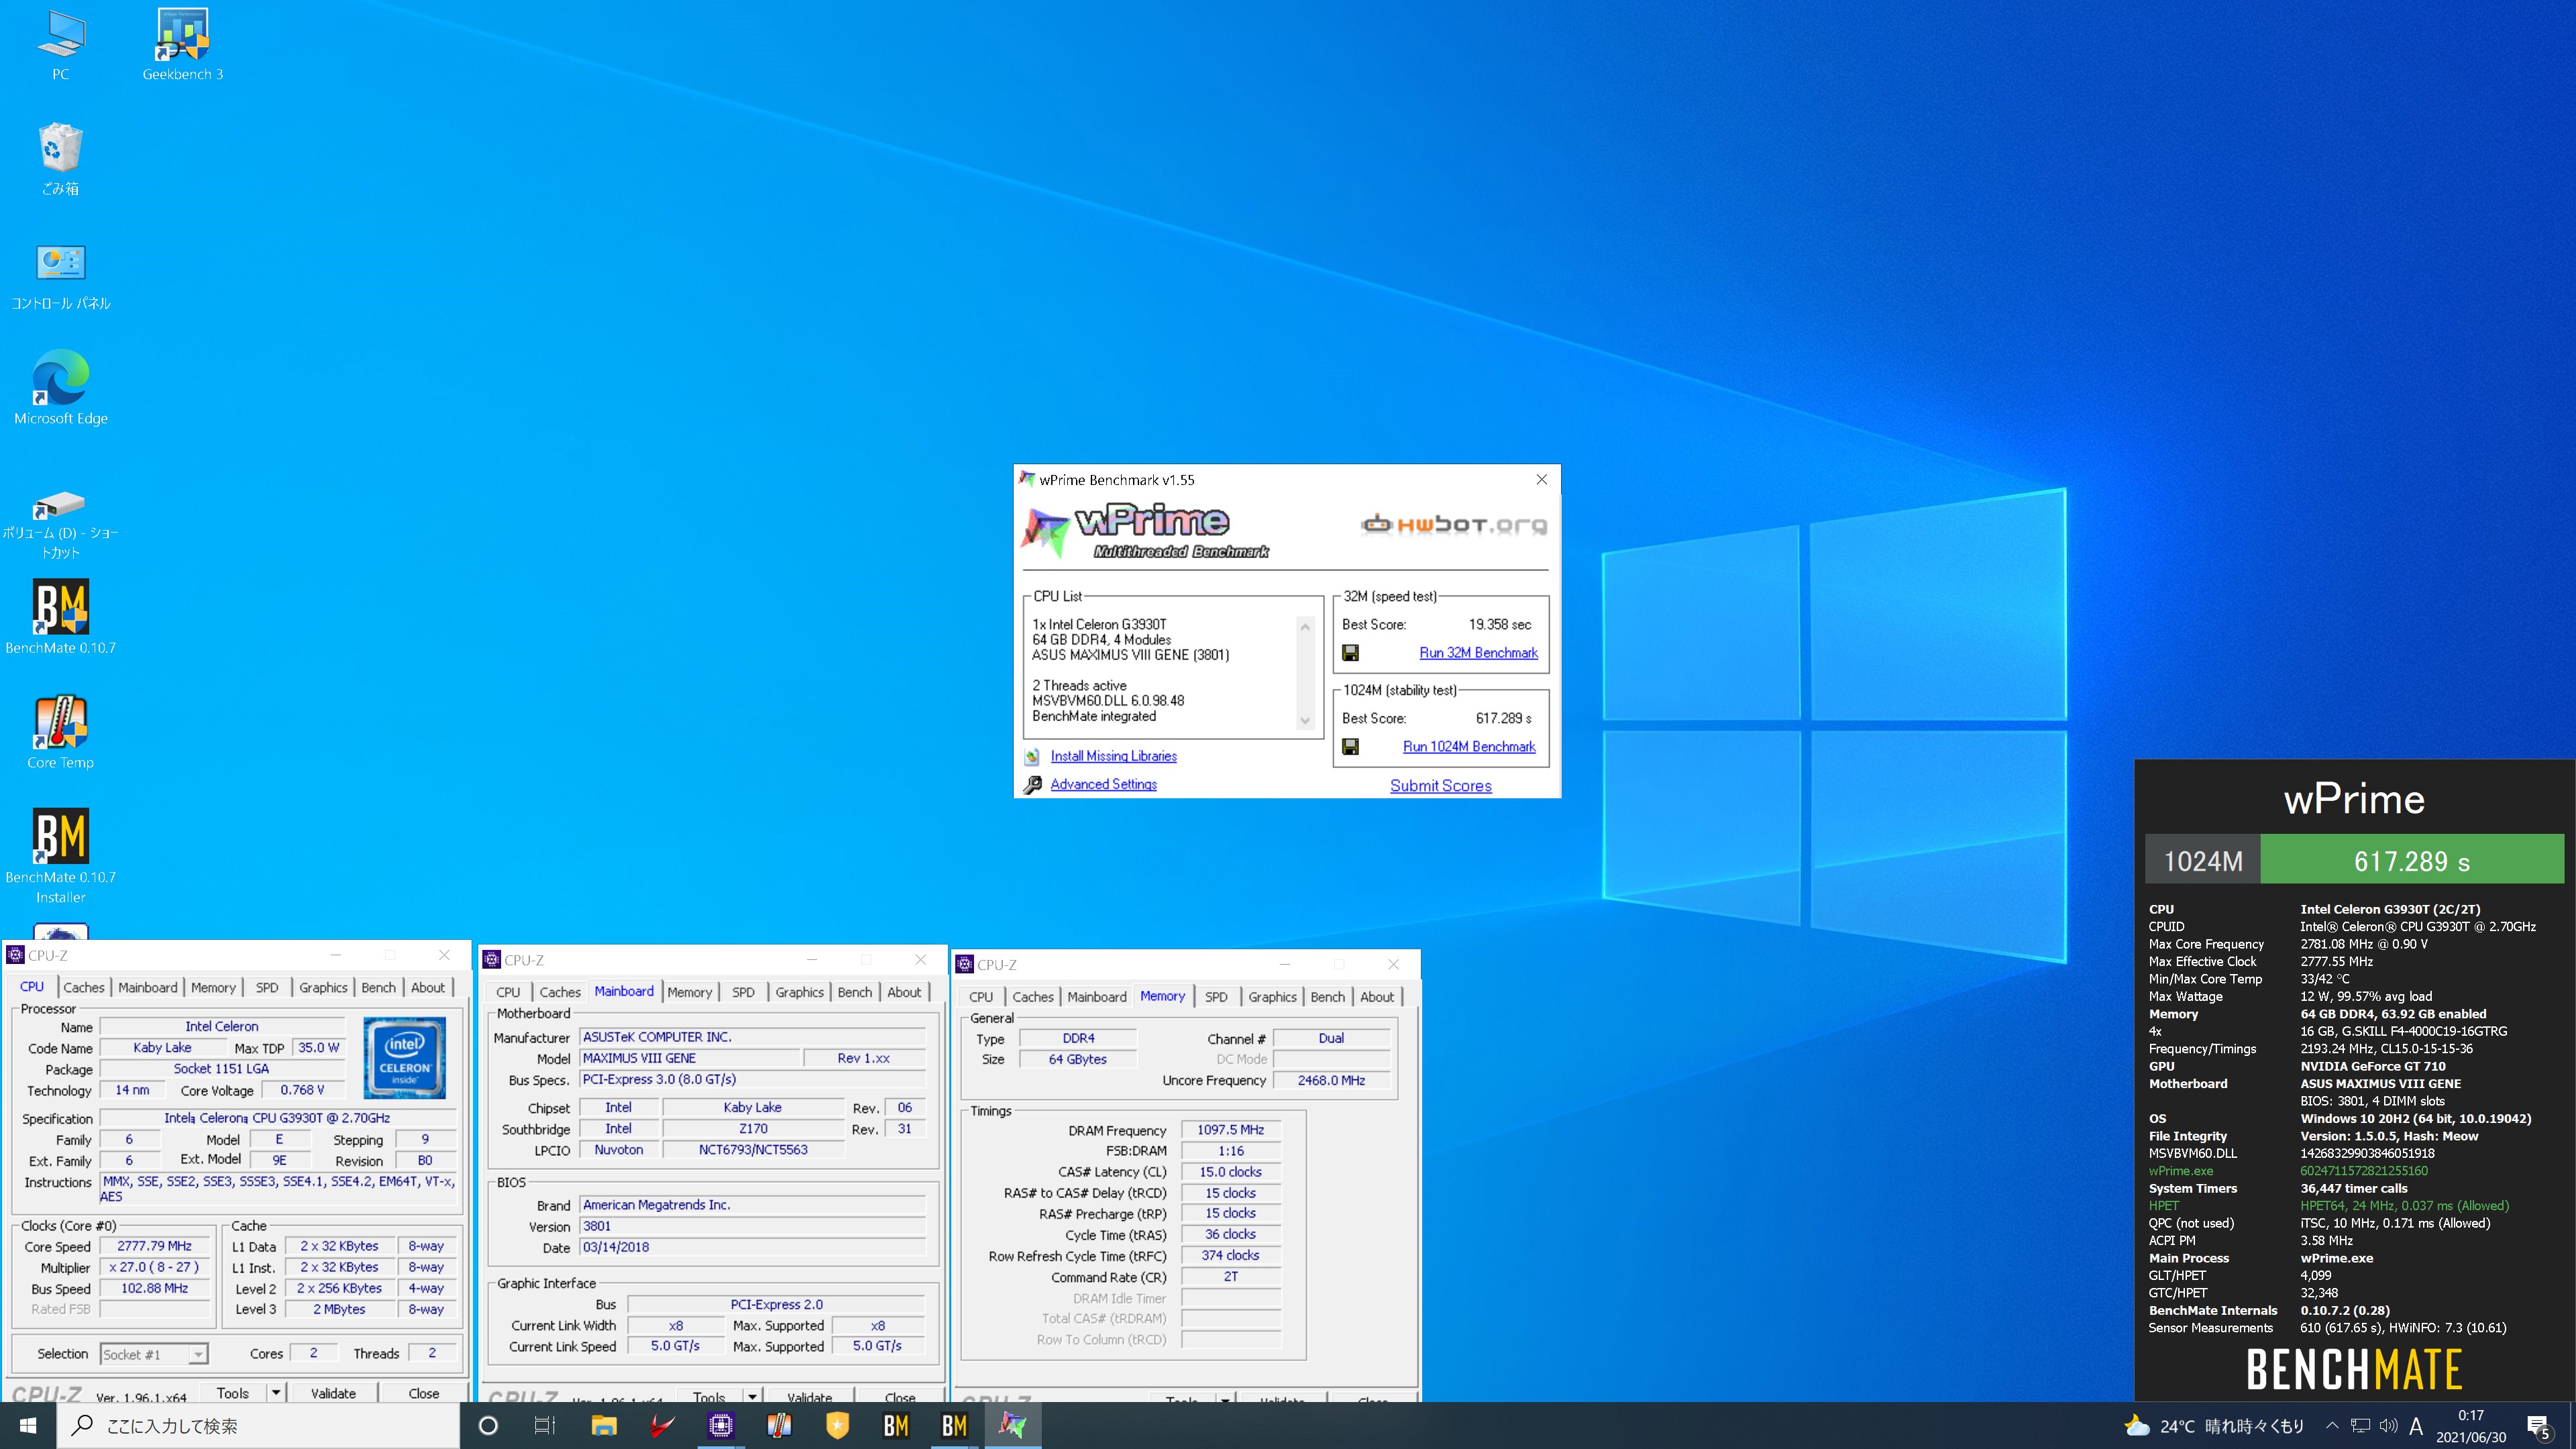Screen dimensions: 2576x1449
Task: Click the Advanced Settings link
Action: [1103, 785]
